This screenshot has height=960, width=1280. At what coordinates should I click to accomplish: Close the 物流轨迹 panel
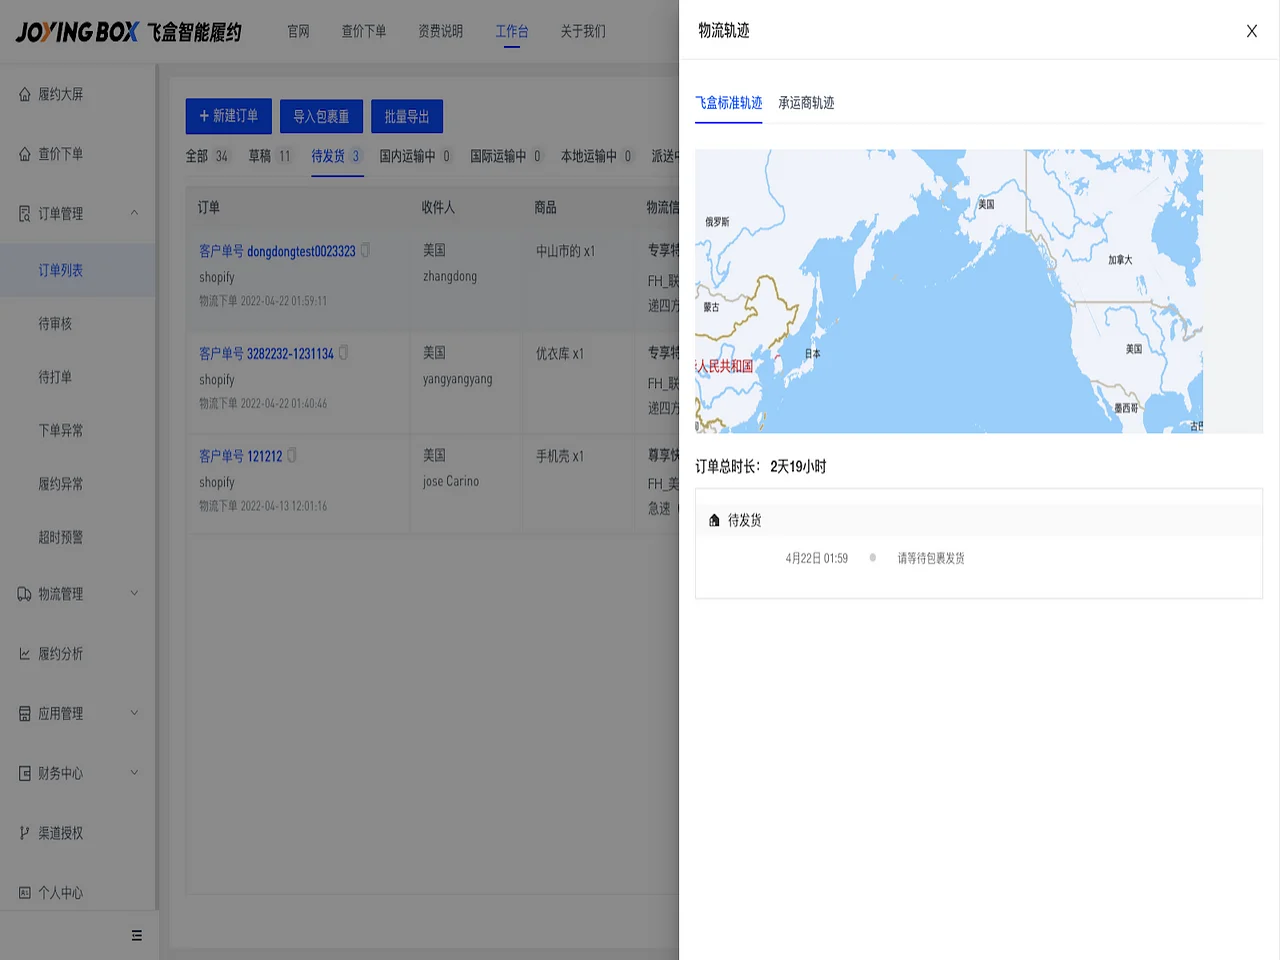(1251, 31)
